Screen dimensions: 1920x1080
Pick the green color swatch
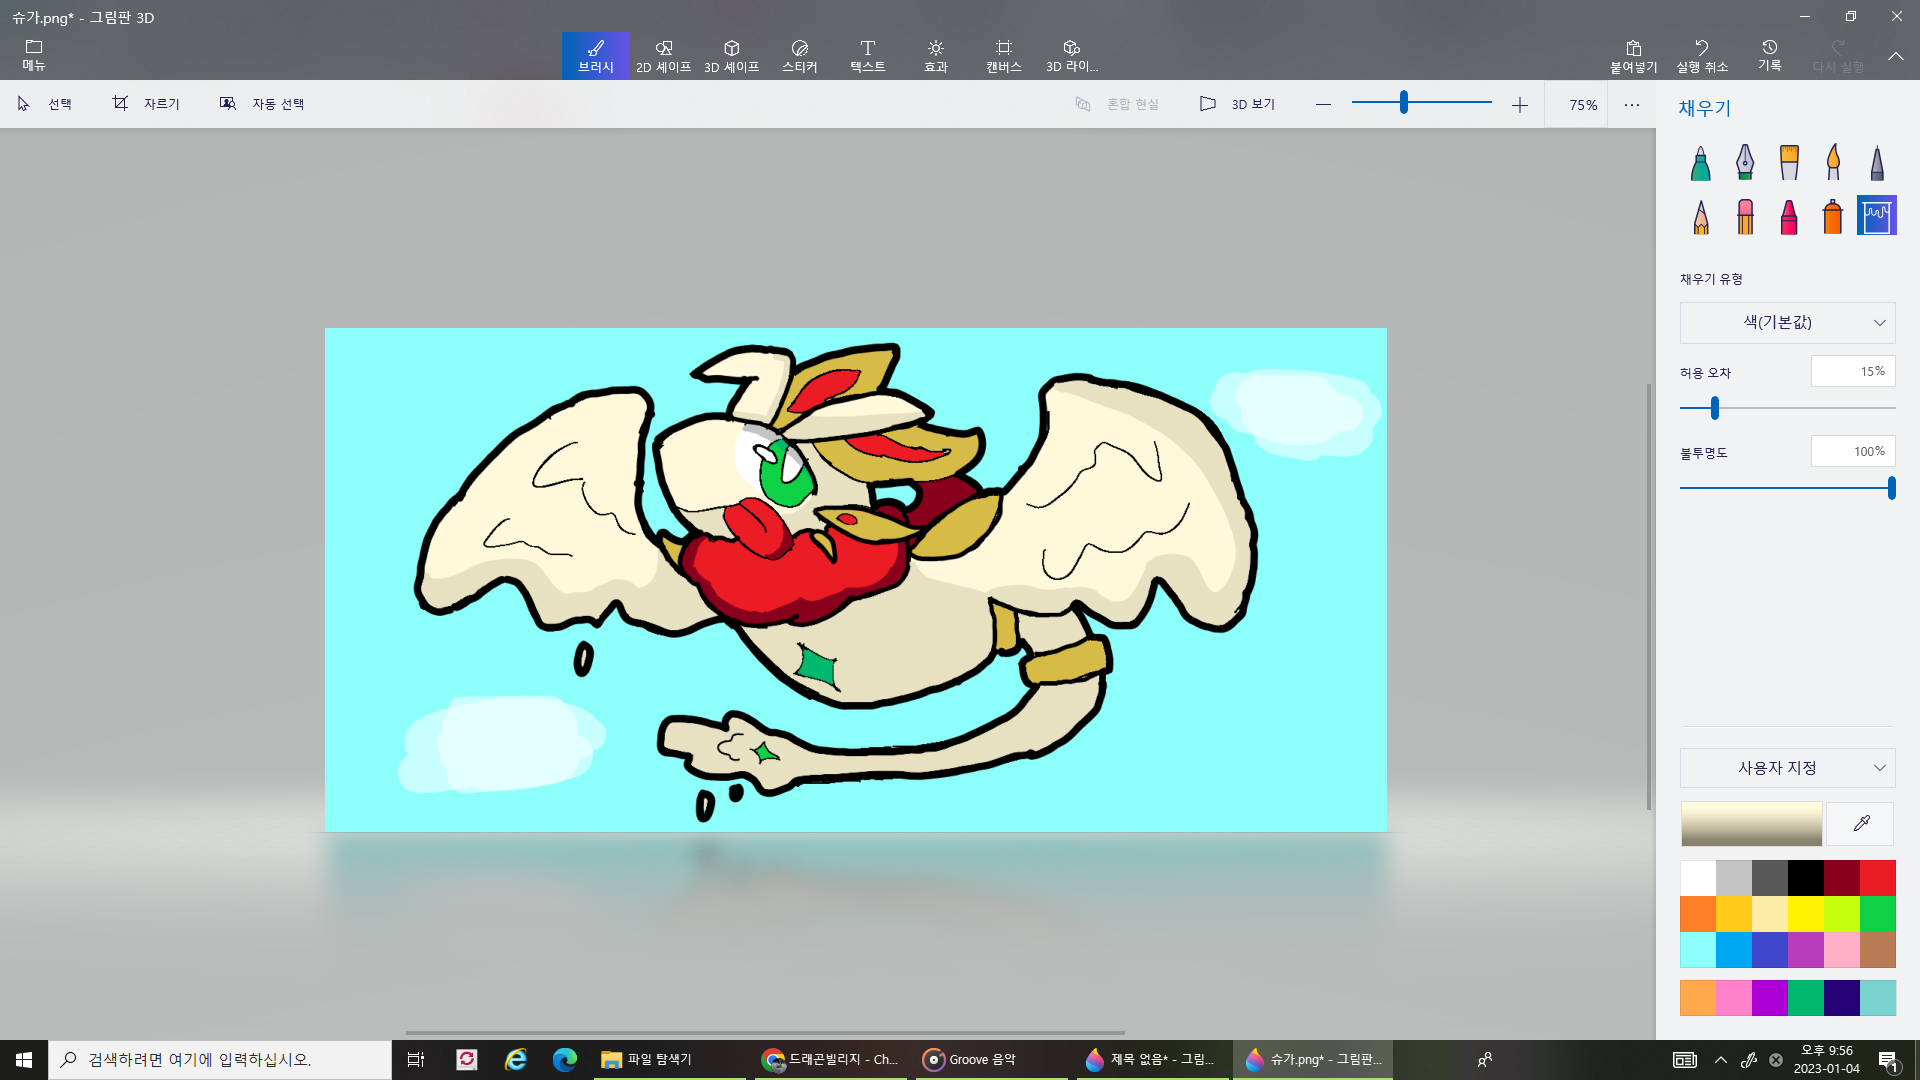tap(1878, 914)
